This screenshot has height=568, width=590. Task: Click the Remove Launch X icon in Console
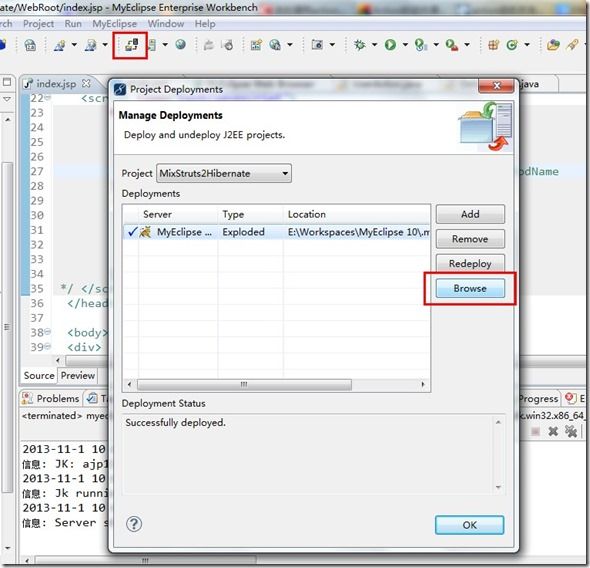[x=553, y=431]
